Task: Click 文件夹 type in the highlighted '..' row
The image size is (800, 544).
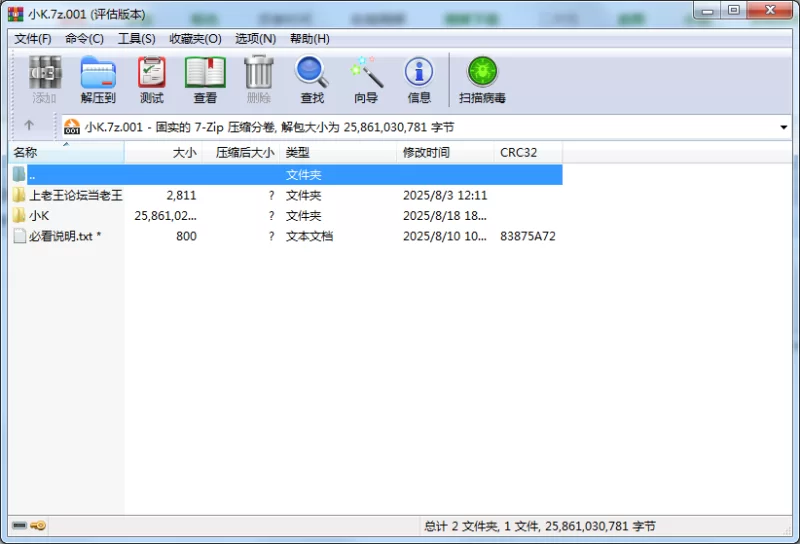Action: [304, 175]
